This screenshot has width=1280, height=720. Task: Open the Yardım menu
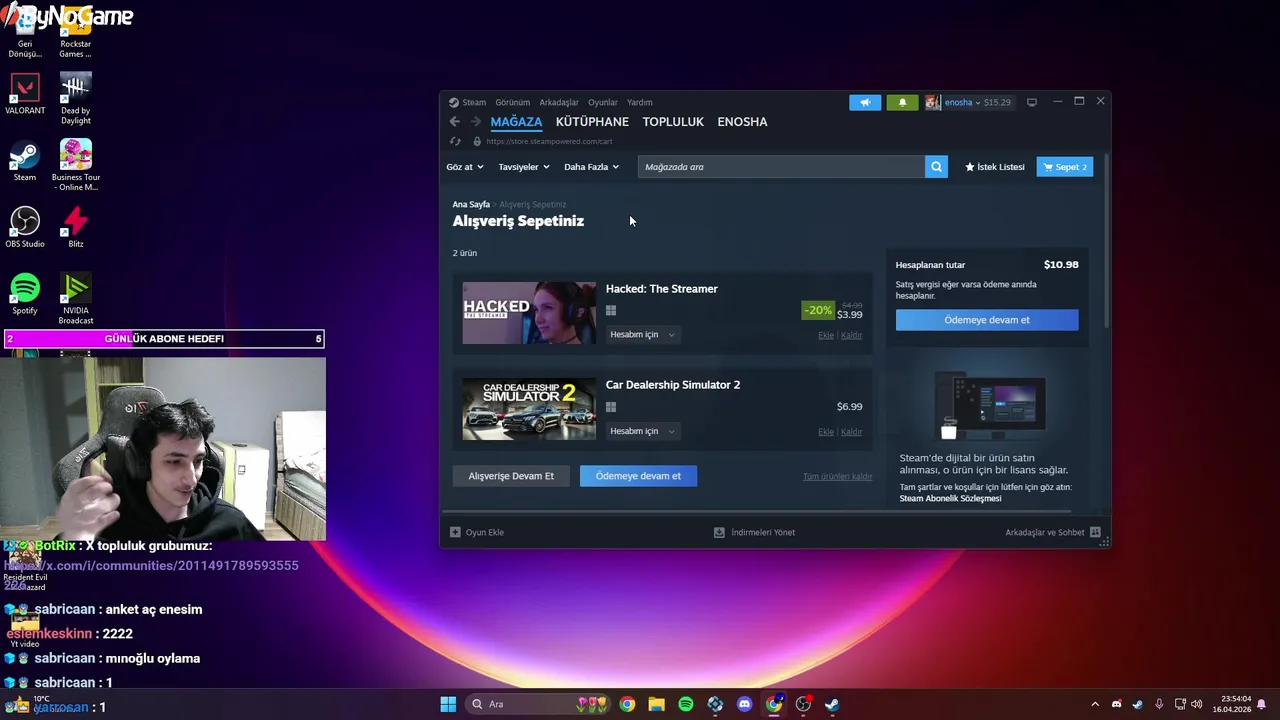pos(640,102)
